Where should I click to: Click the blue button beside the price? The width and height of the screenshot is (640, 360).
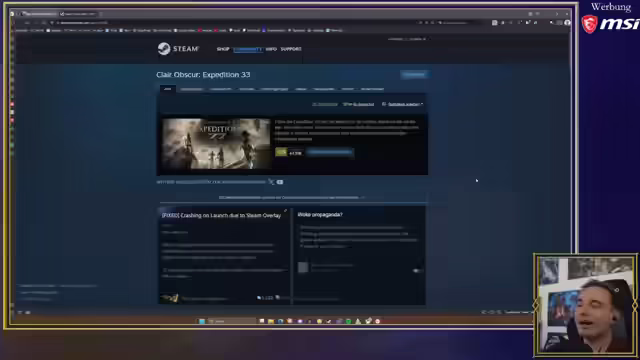click(x=330, y=153)
